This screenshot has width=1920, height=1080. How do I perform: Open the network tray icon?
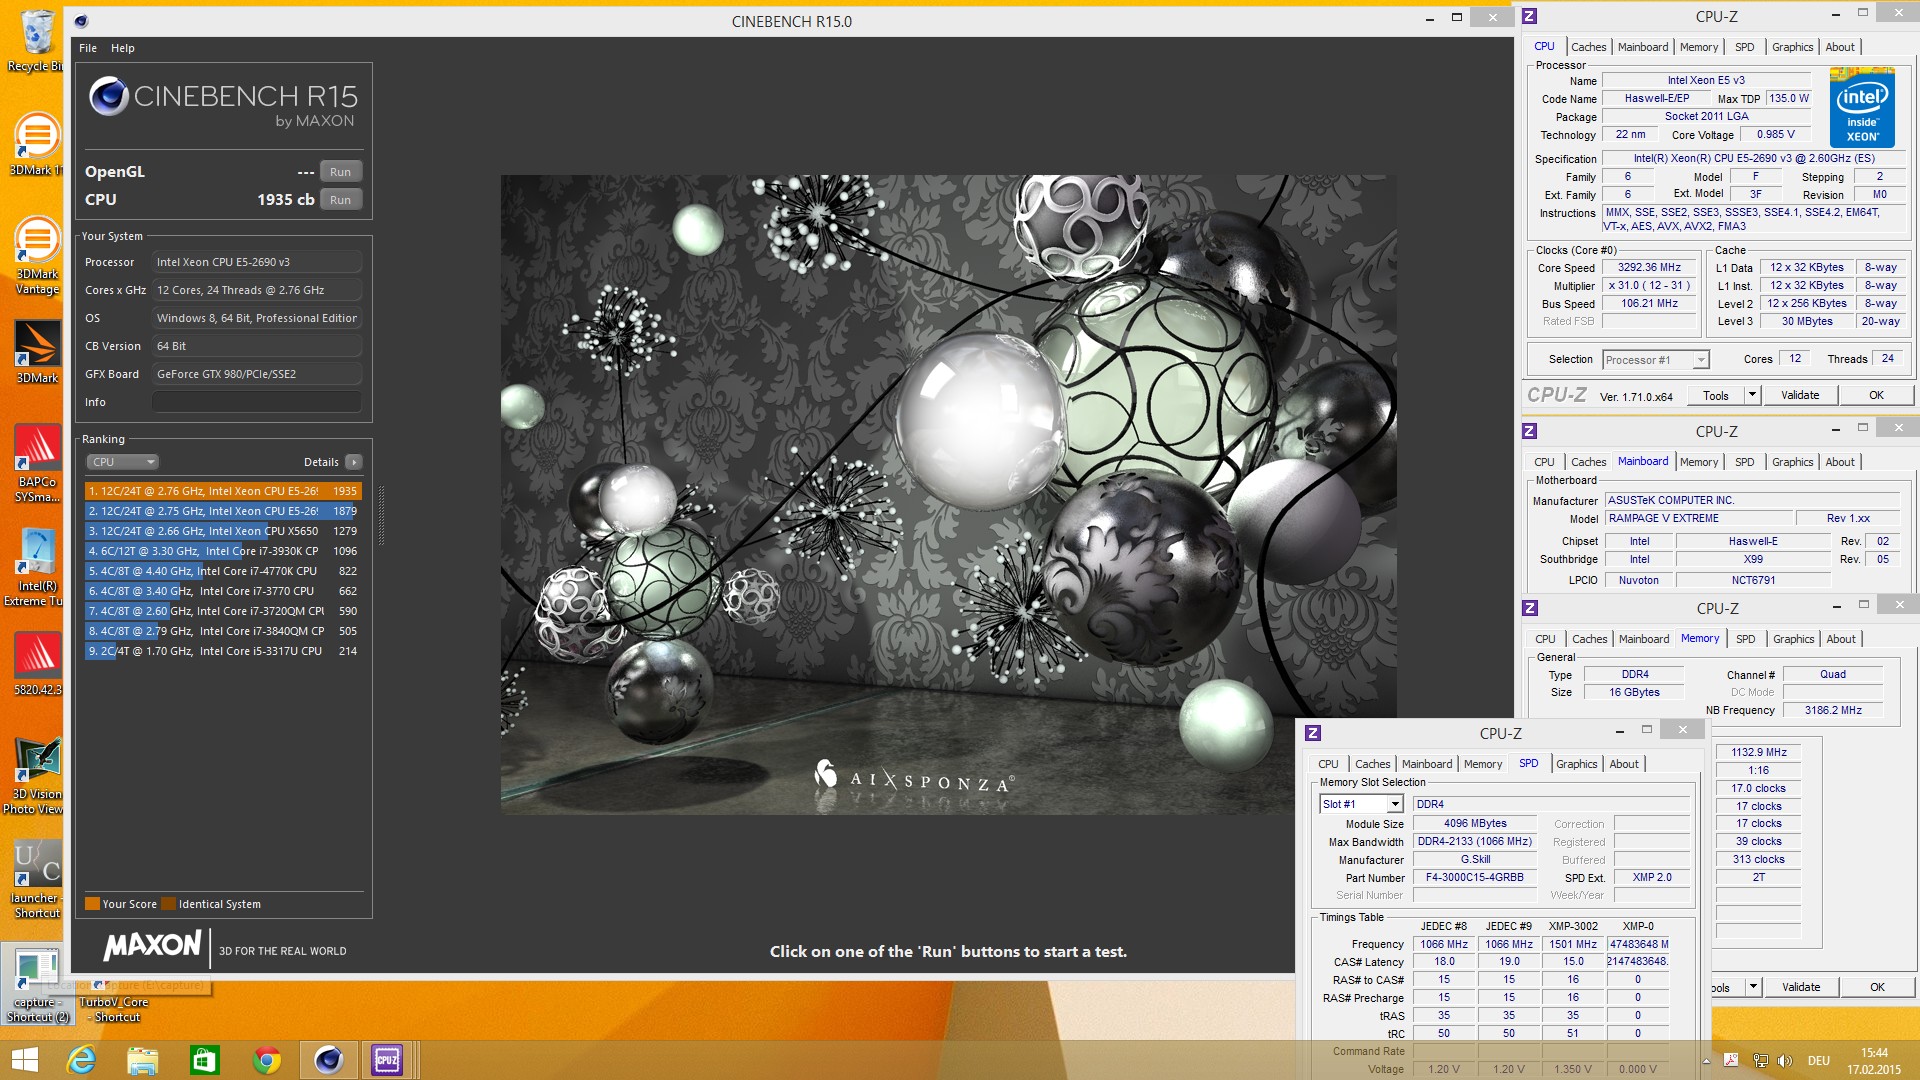[1760, 1061]
